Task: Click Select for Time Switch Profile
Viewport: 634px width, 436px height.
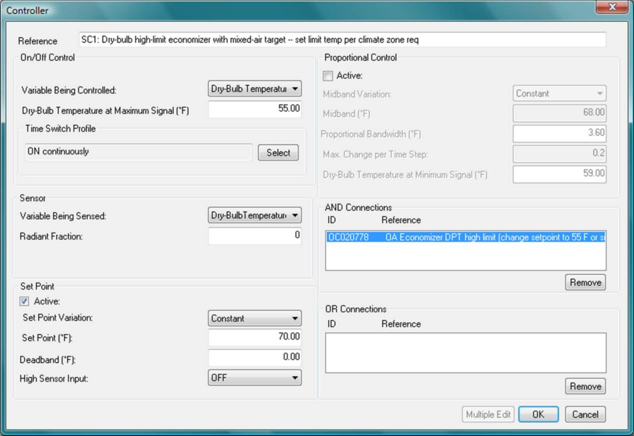Action: (278, 153)
